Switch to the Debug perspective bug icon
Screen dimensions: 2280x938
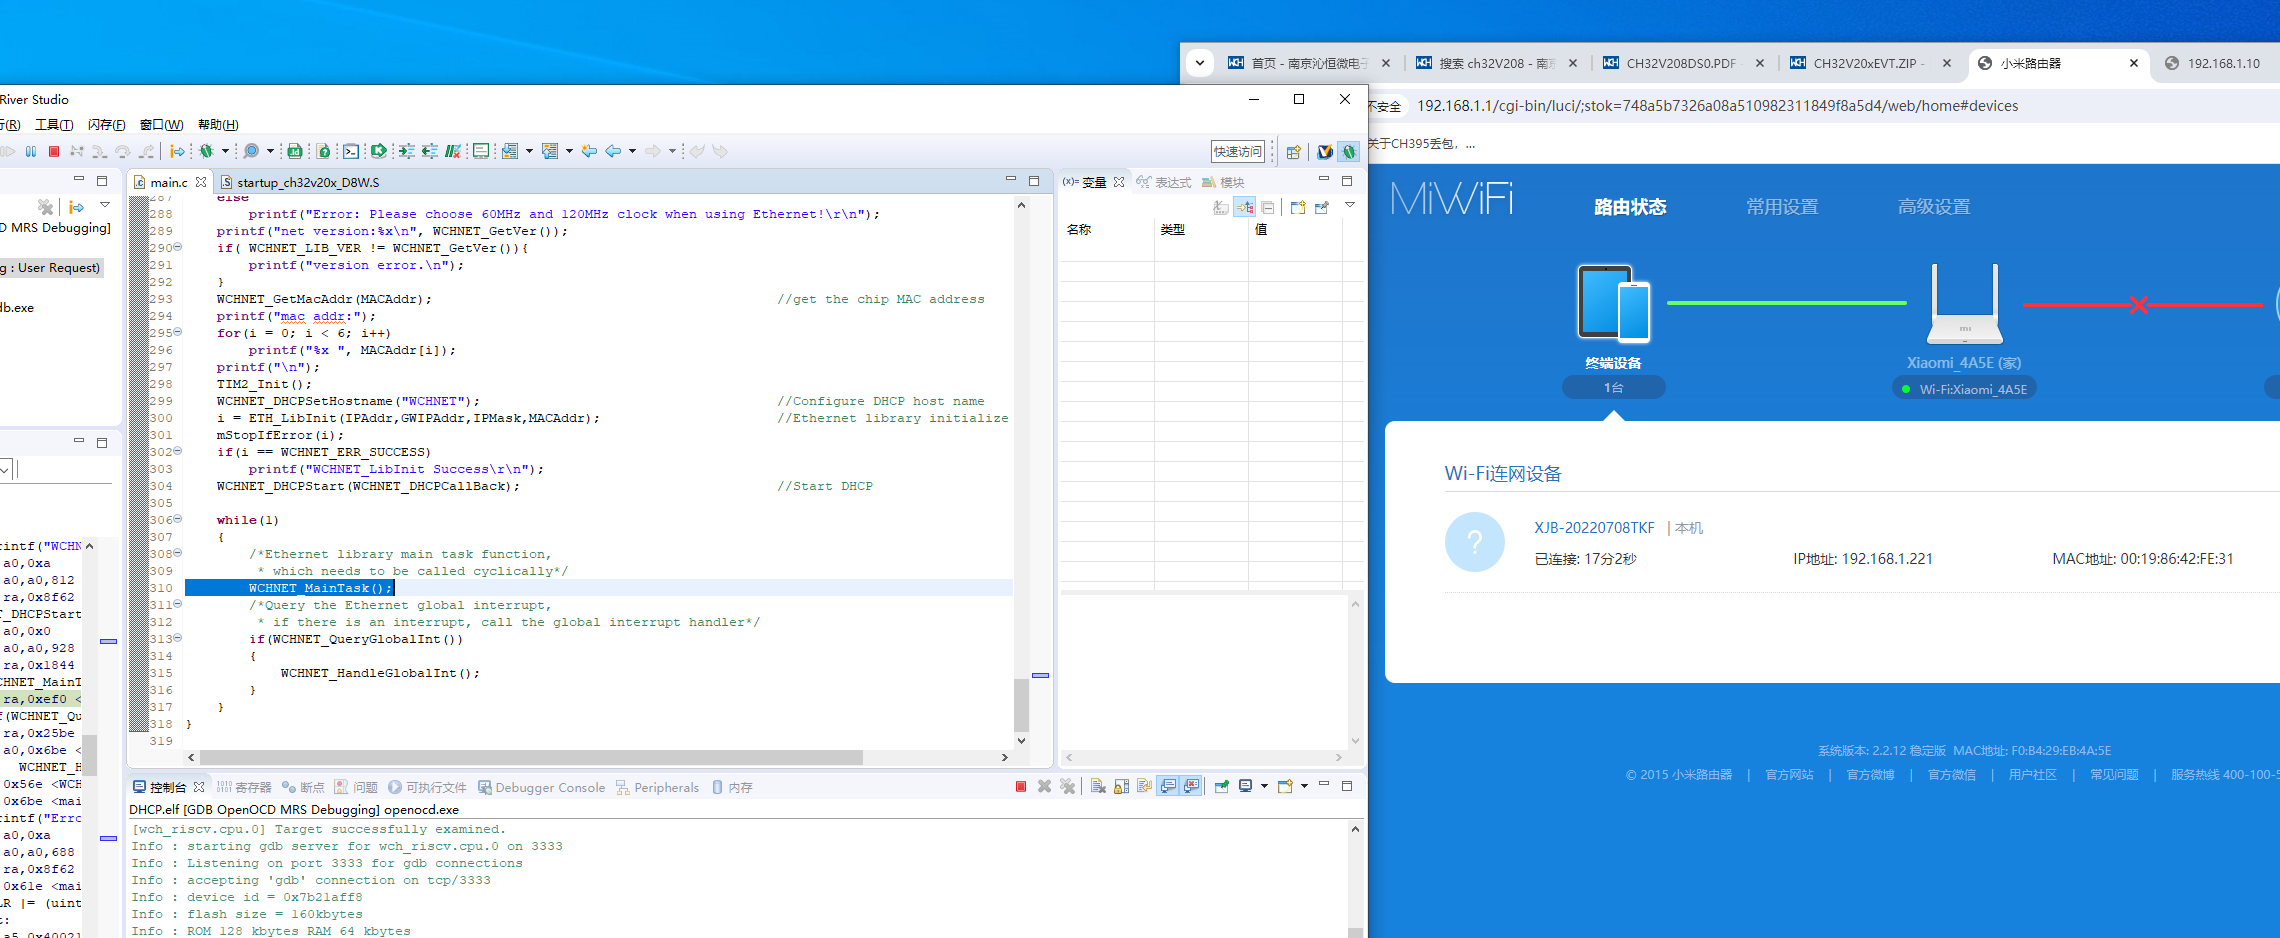pyautogui.click(x=1349, y=152)
